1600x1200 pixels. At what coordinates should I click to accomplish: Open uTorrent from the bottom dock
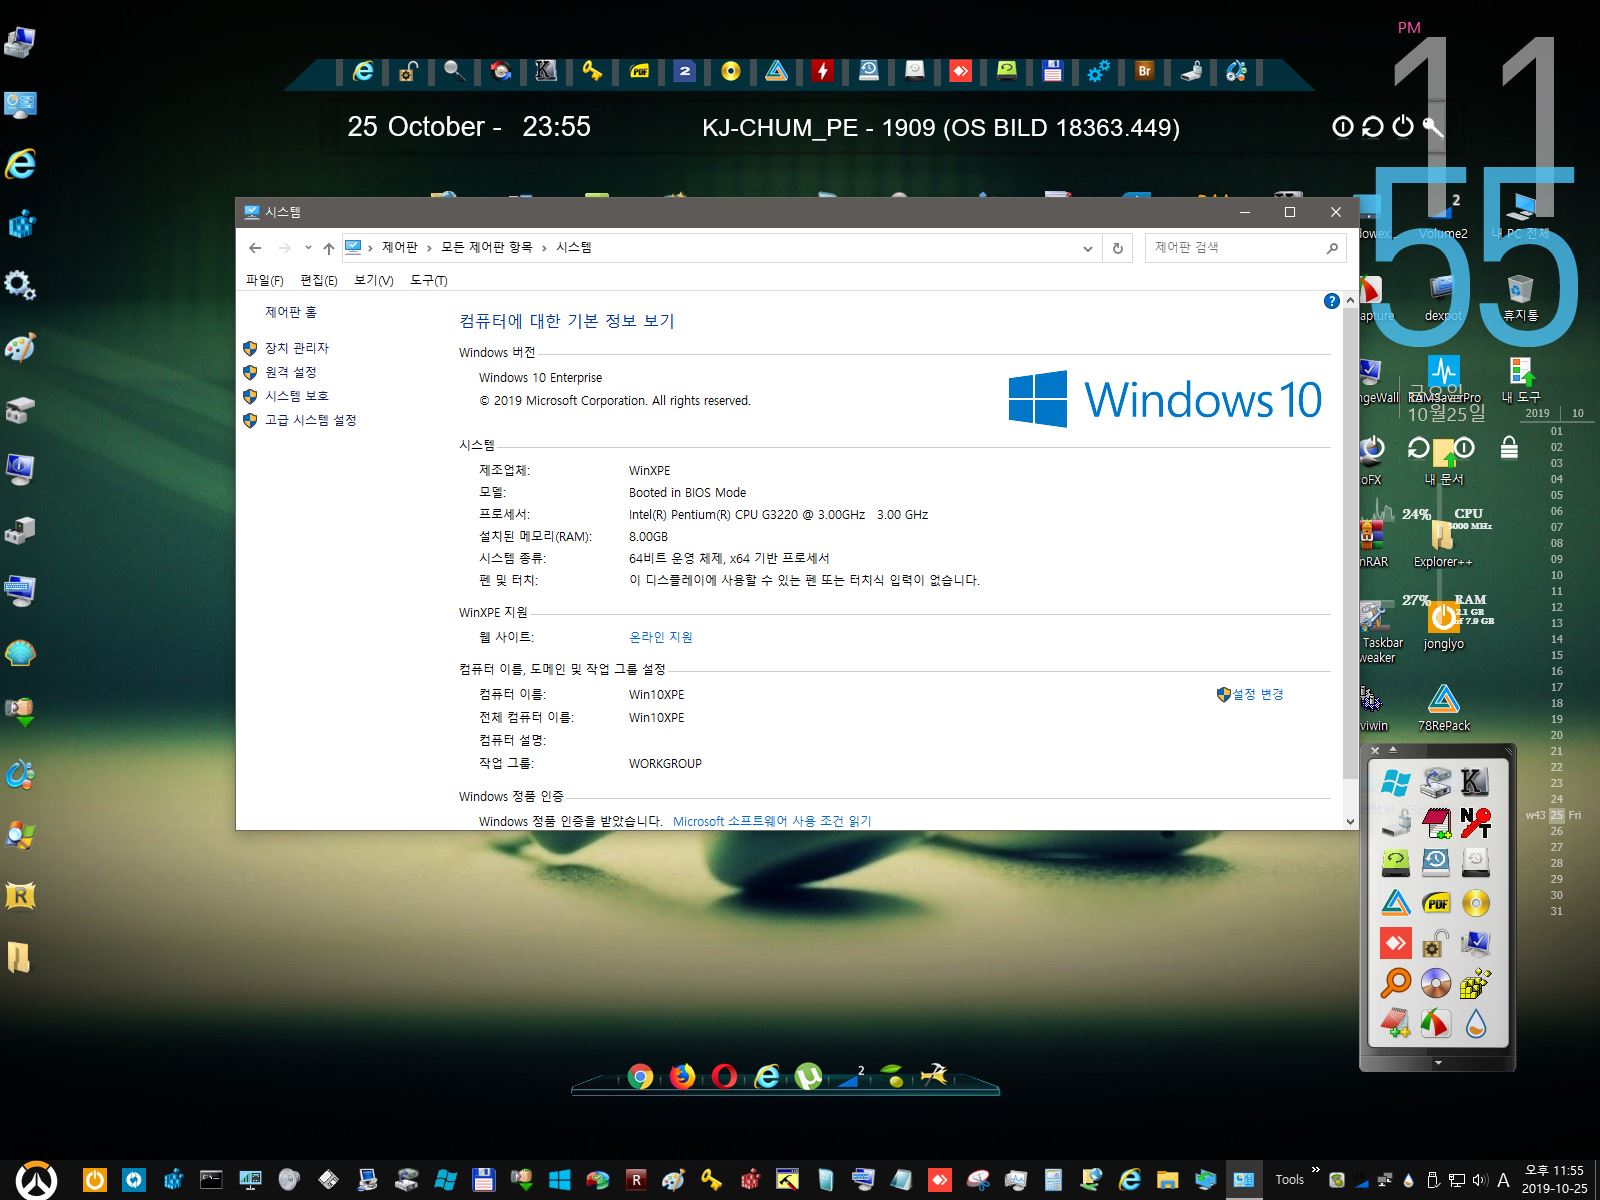[x=808, y=1076]
